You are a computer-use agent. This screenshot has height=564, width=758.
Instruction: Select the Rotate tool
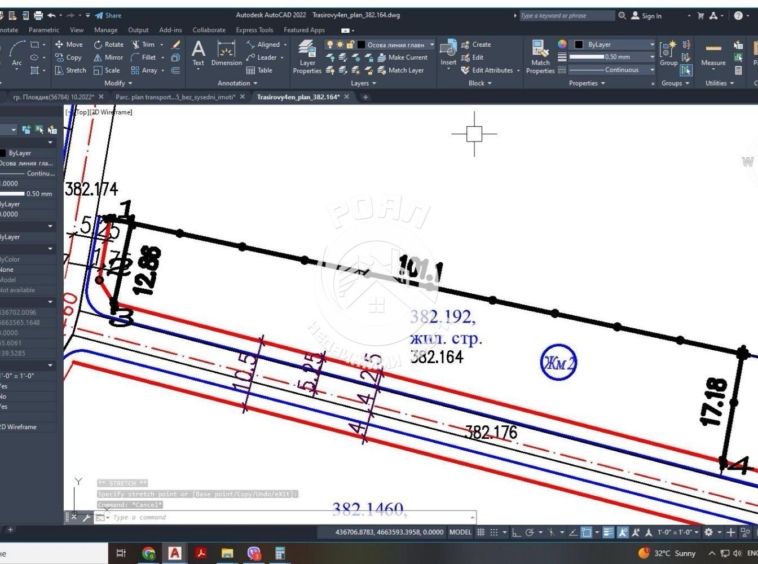pyautogui.click(x=109, y=44)
